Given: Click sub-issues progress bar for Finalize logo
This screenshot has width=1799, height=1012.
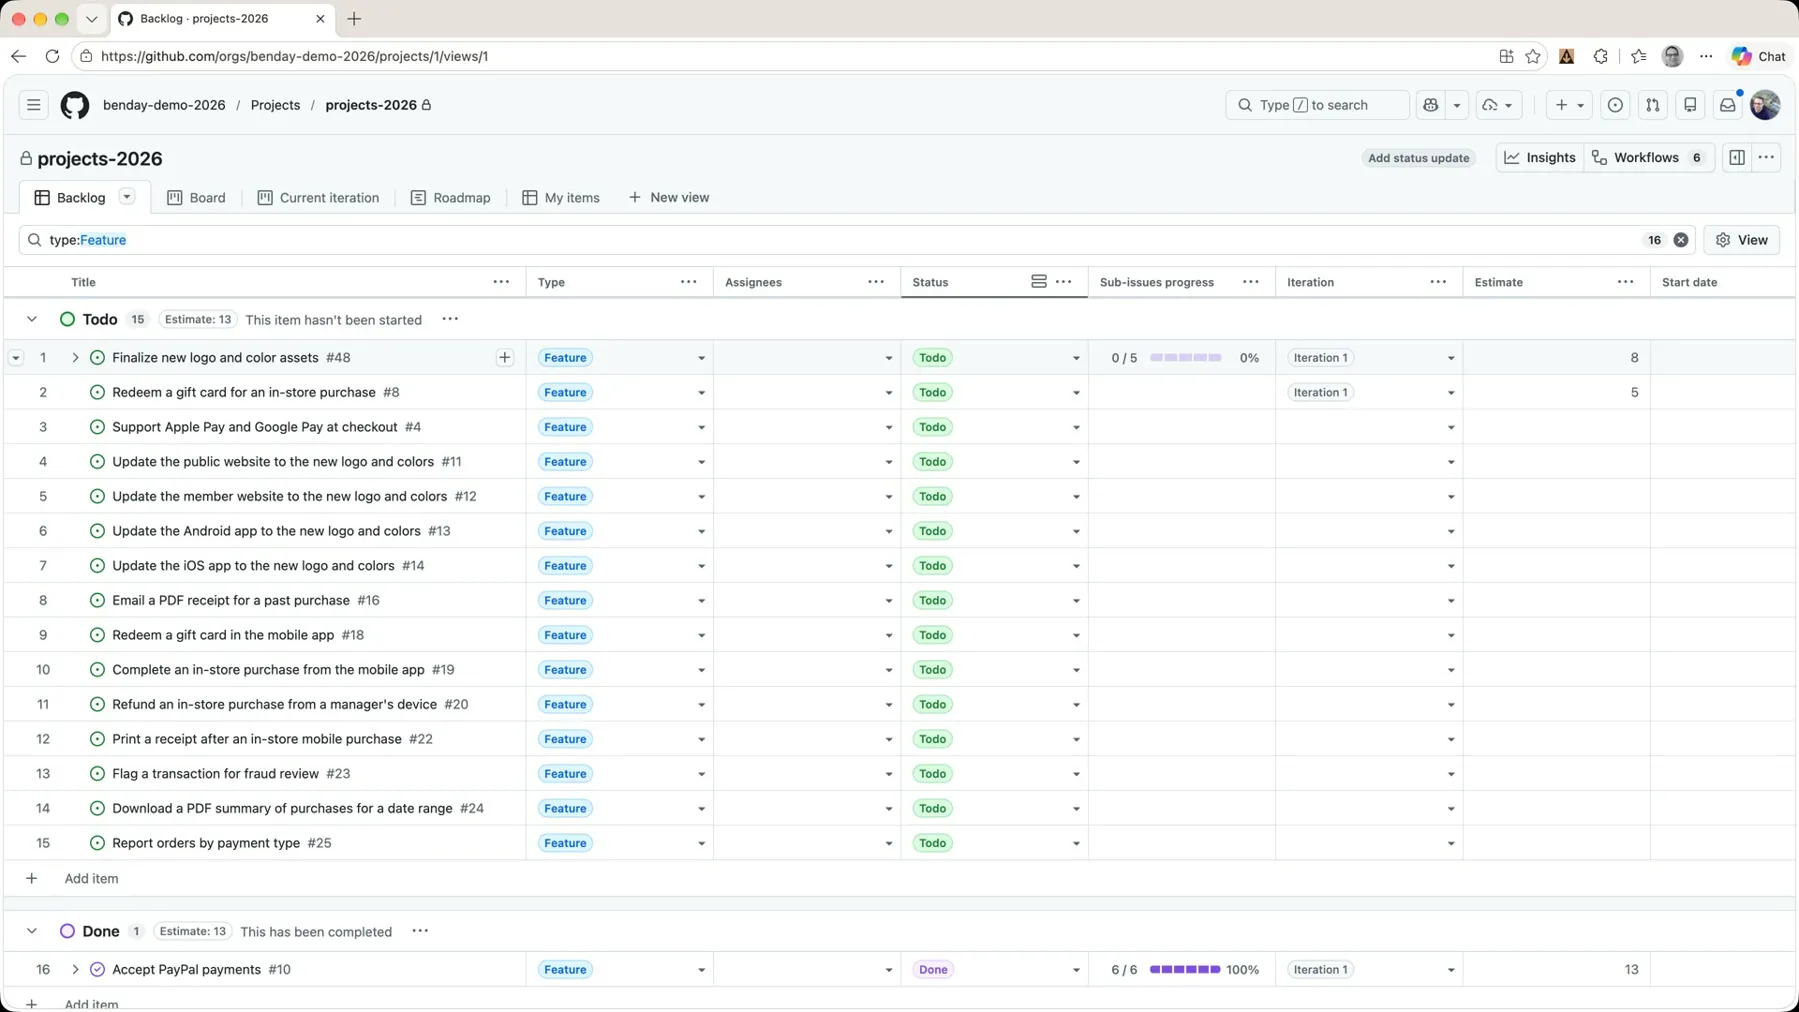Looking at the screenshot, I should point(1185,358).
